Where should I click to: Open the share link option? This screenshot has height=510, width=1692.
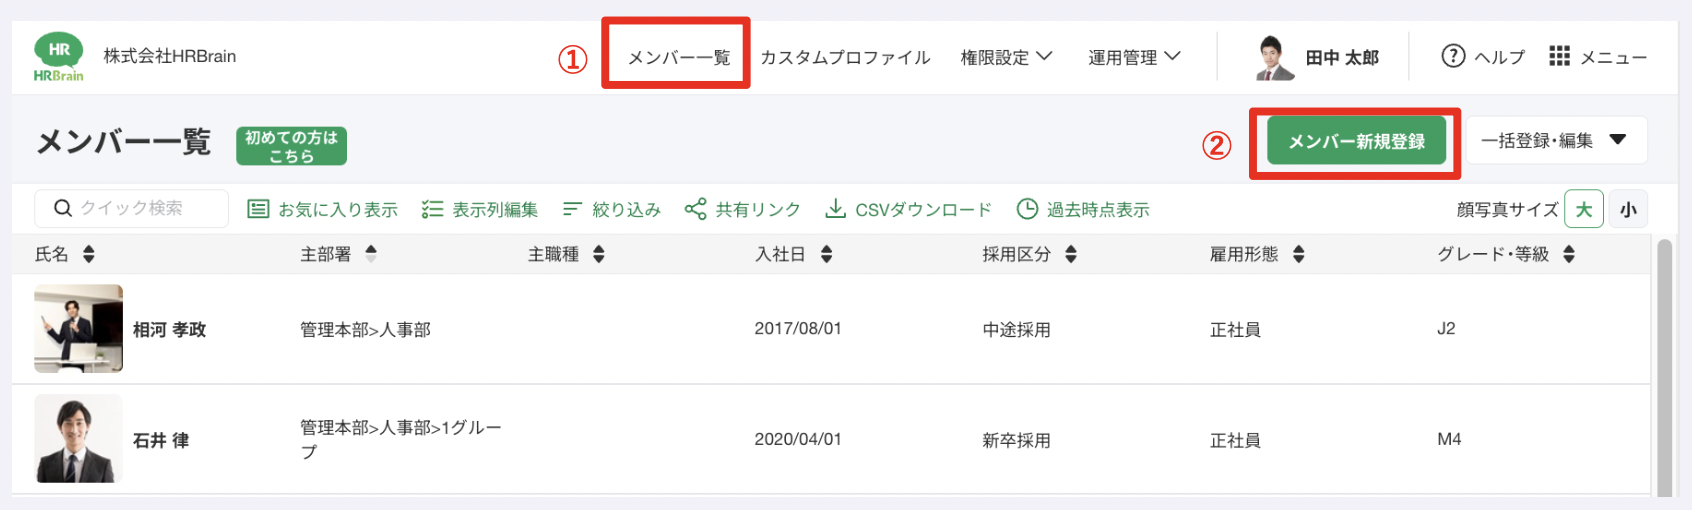(743, 209)
